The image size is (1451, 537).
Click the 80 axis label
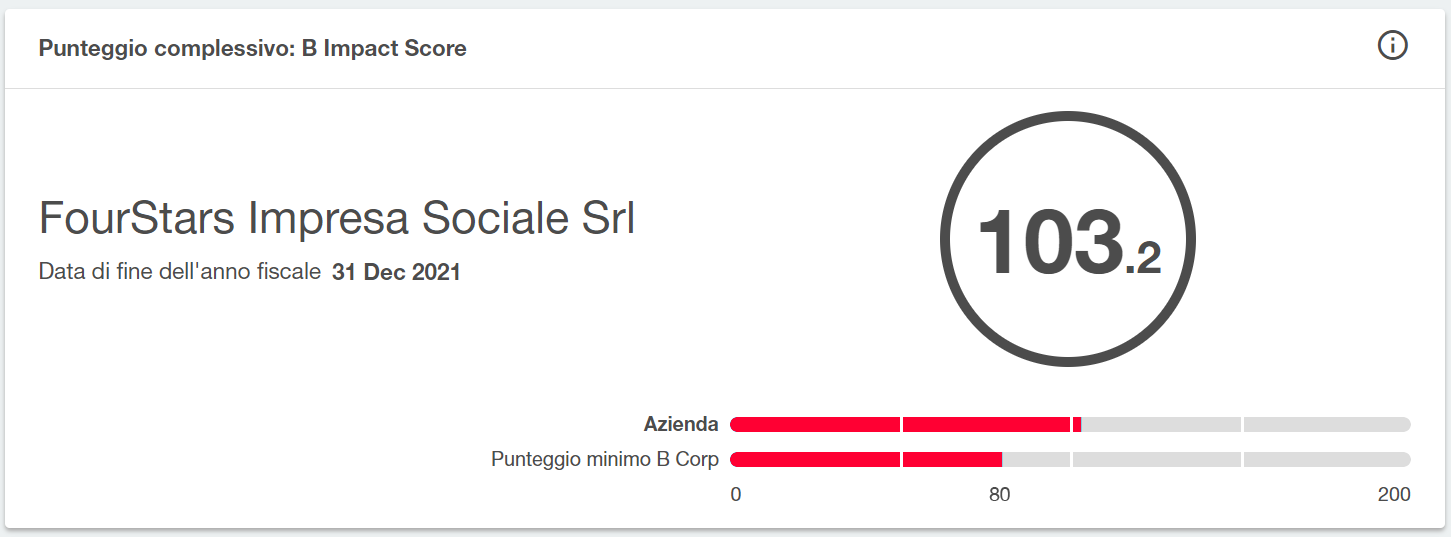point(1000,494)
